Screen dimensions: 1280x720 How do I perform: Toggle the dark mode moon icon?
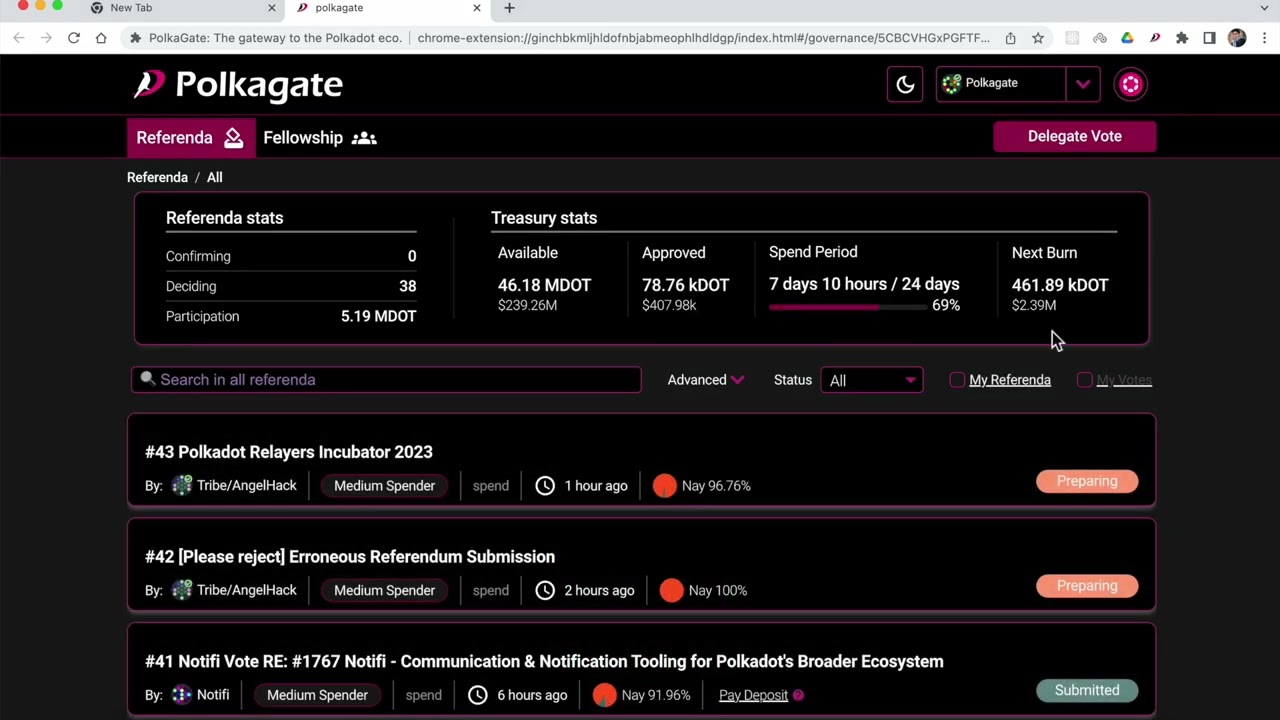tap(905, 84)
